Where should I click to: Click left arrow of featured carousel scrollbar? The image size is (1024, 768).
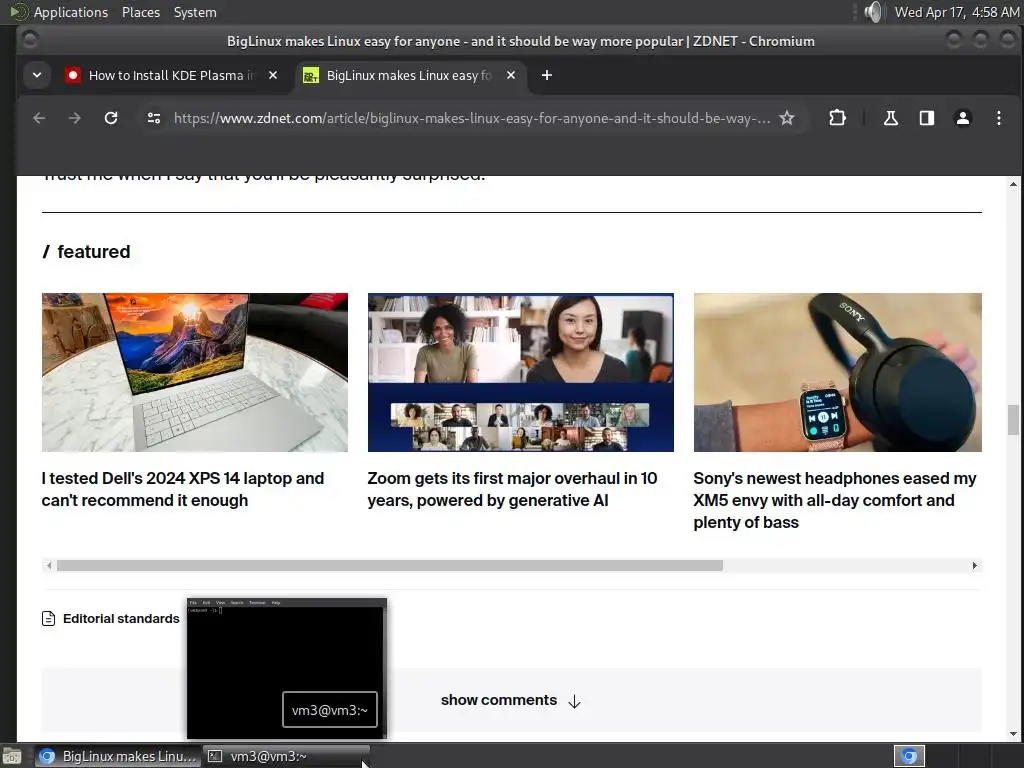pyautogui.click(x=48, y=566)
